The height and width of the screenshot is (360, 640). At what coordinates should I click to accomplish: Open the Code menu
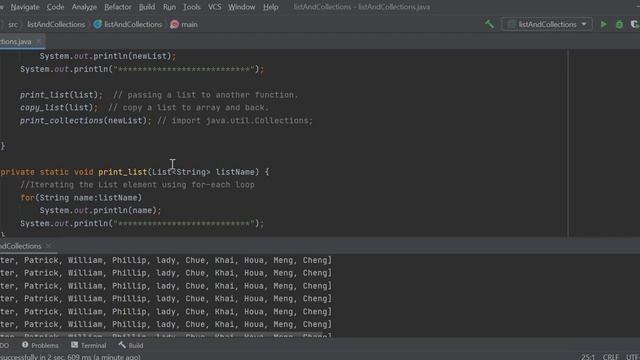pyautogui.click(x=55, y=7)
